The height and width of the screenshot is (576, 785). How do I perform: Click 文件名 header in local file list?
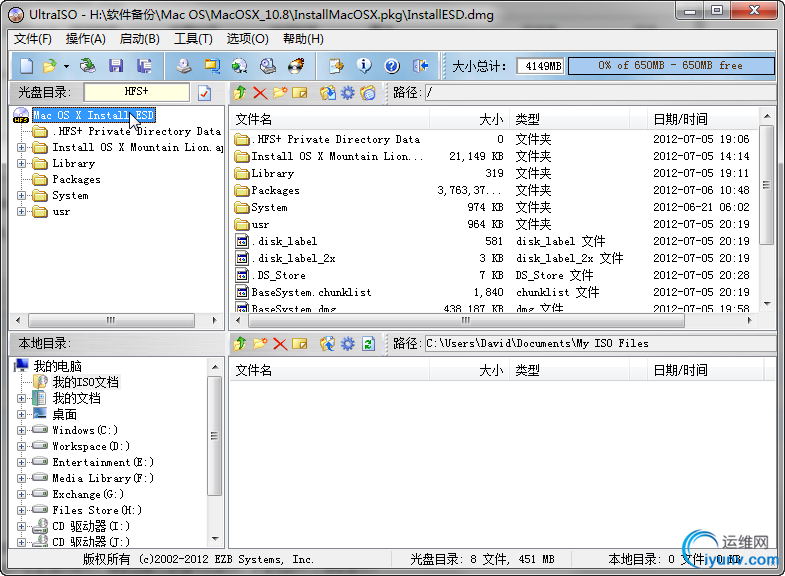(330, 370)
